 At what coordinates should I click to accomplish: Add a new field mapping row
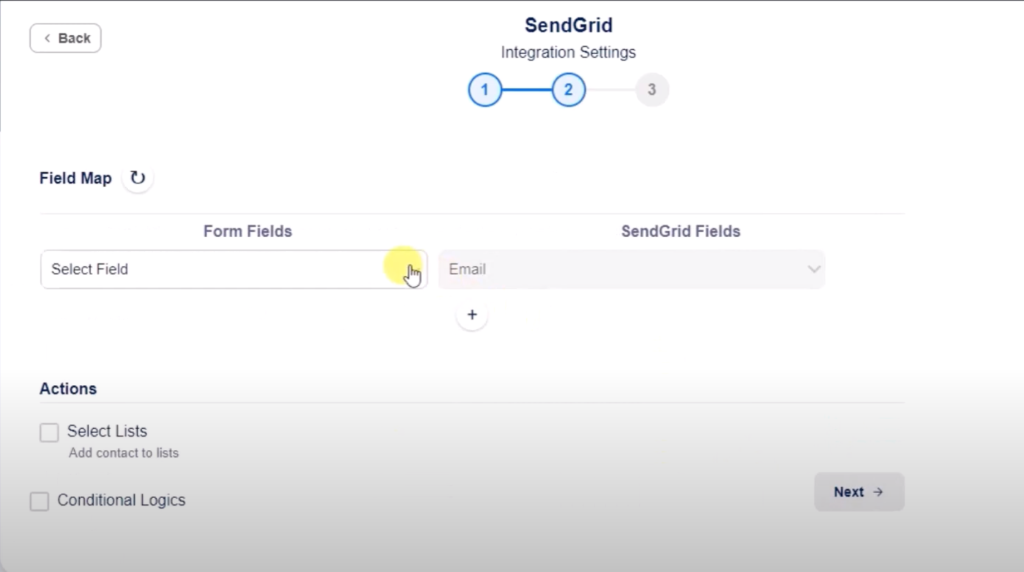[472, 315]
